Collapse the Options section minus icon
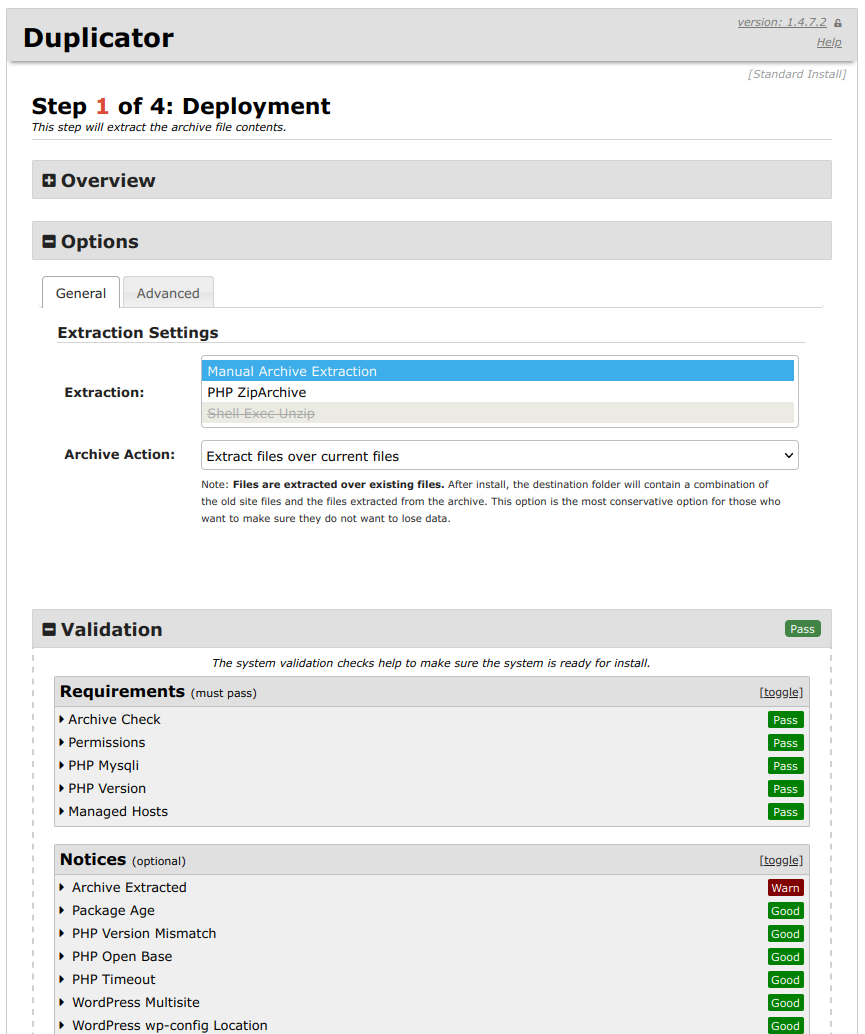865x1034 pixels. tap(49, 241)
